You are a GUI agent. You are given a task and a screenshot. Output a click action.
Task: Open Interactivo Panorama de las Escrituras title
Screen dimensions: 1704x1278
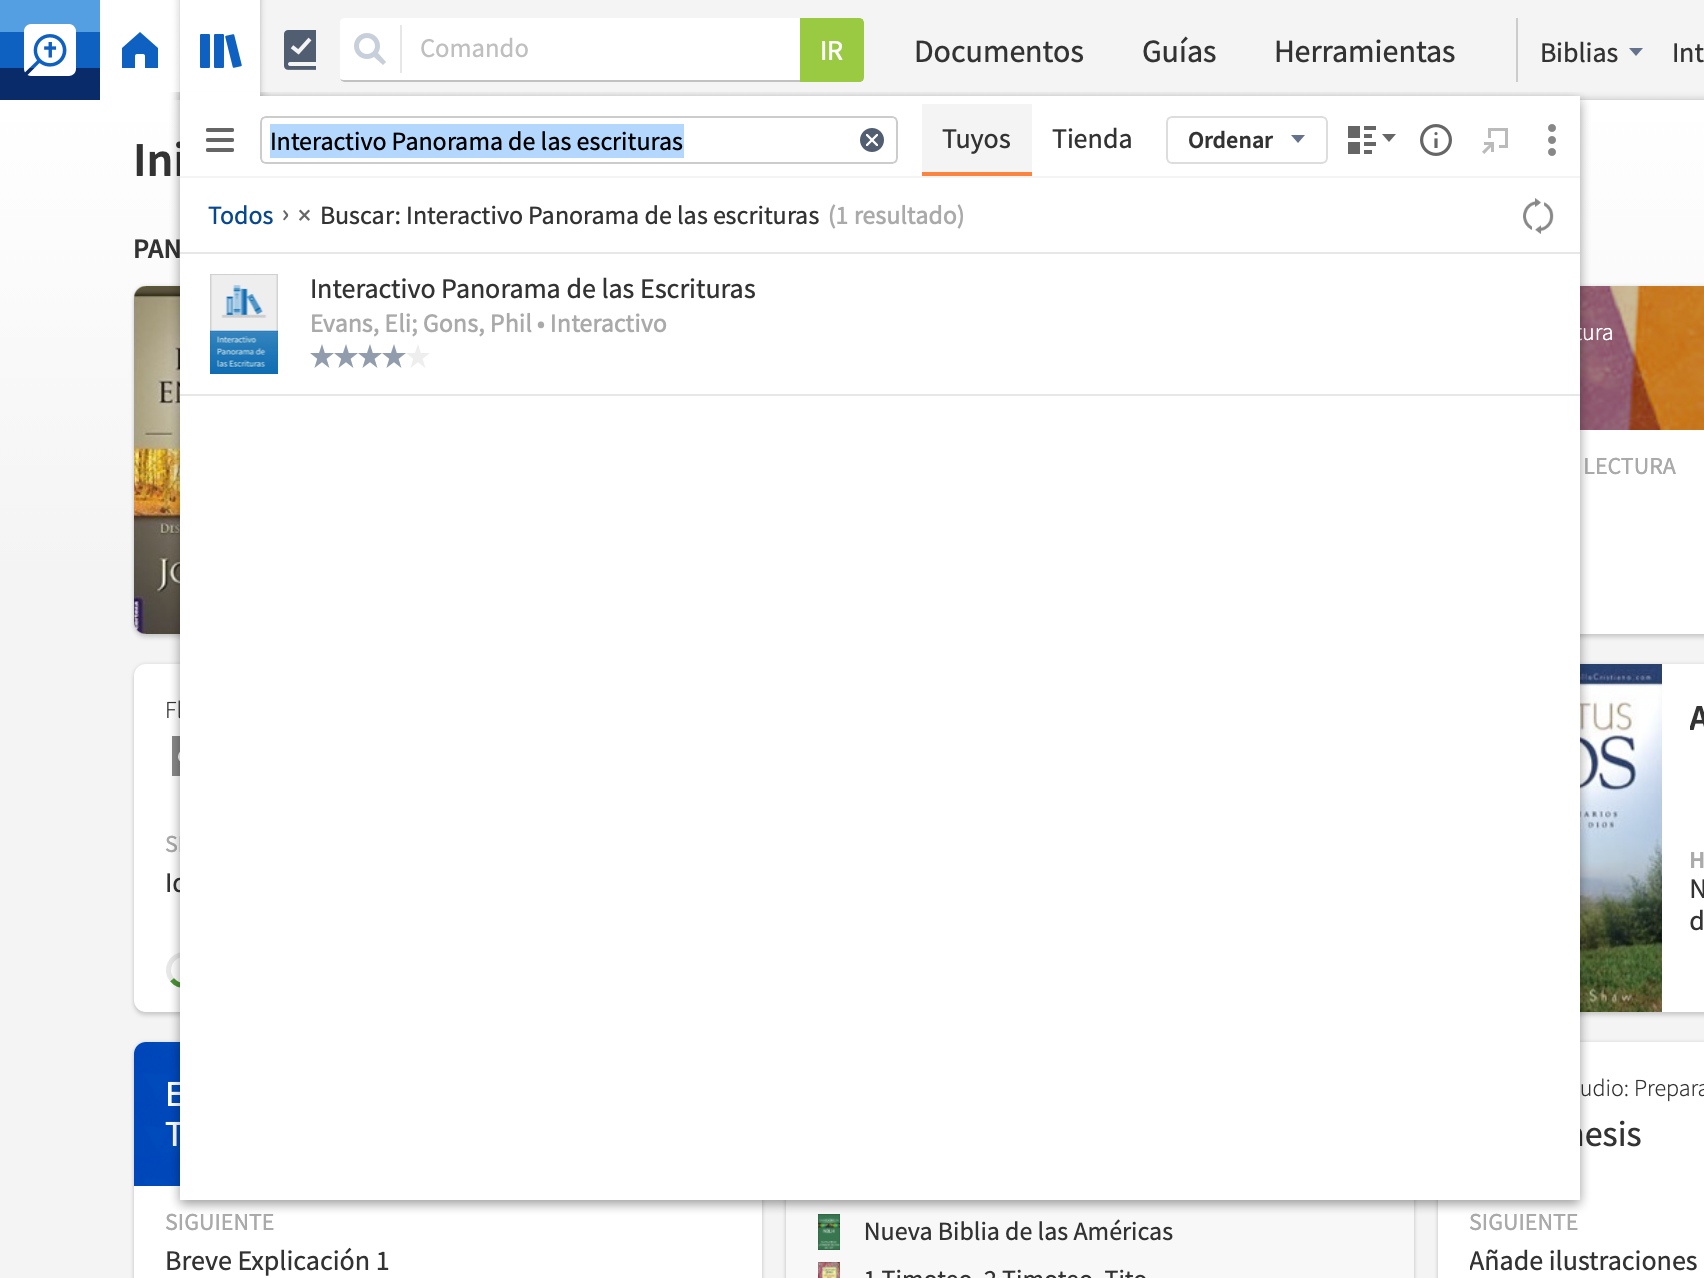point(532,289)
